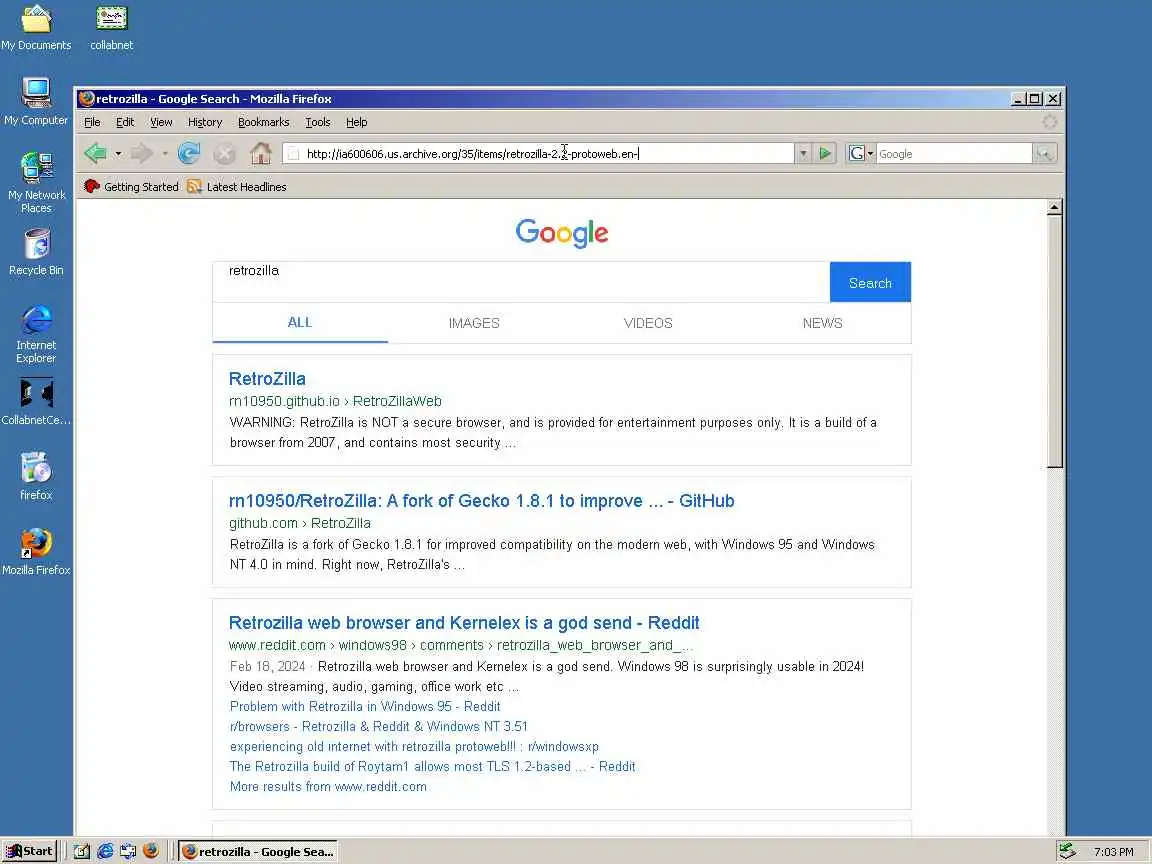The image size is (1152, 864).
Task: Open the Recycle Bin
Action: 36,252
